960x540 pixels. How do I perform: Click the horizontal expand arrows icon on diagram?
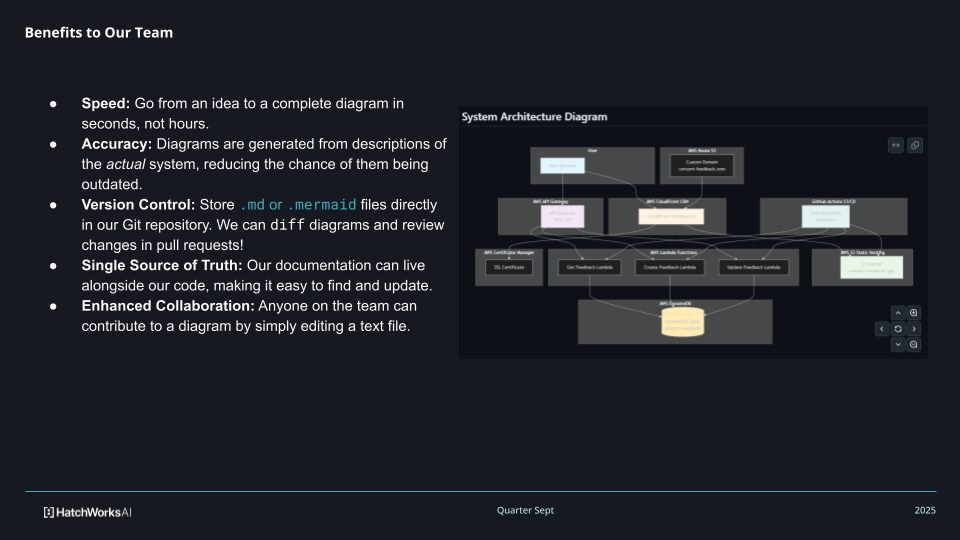pyautogui.click(x=895, y=145)
